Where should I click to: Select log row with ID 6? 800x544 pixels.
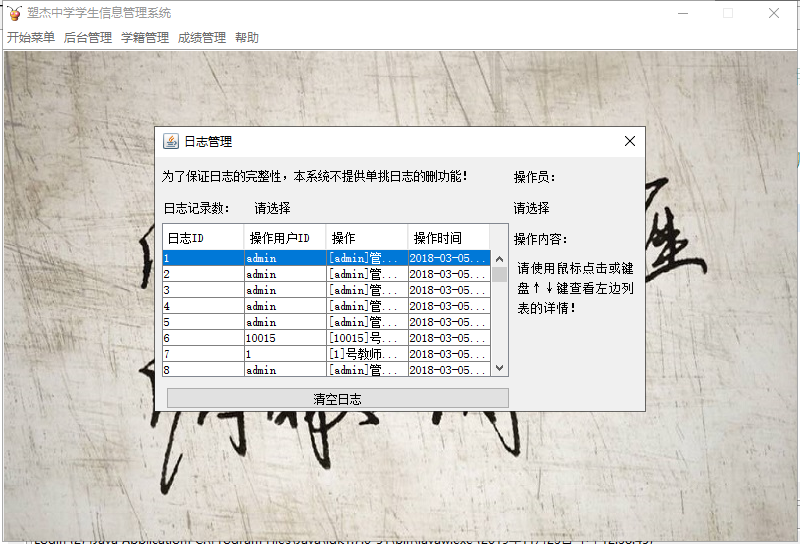327,338
